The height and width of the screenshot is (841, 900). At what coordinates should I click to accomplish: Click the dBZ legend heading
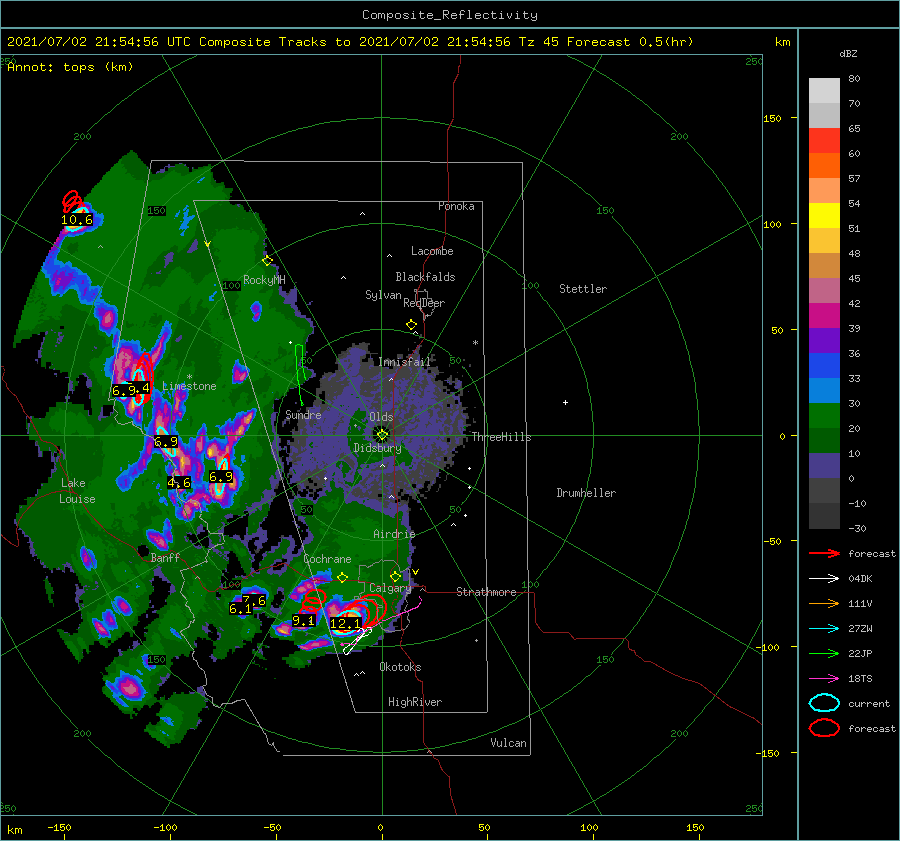coord(848,53)
